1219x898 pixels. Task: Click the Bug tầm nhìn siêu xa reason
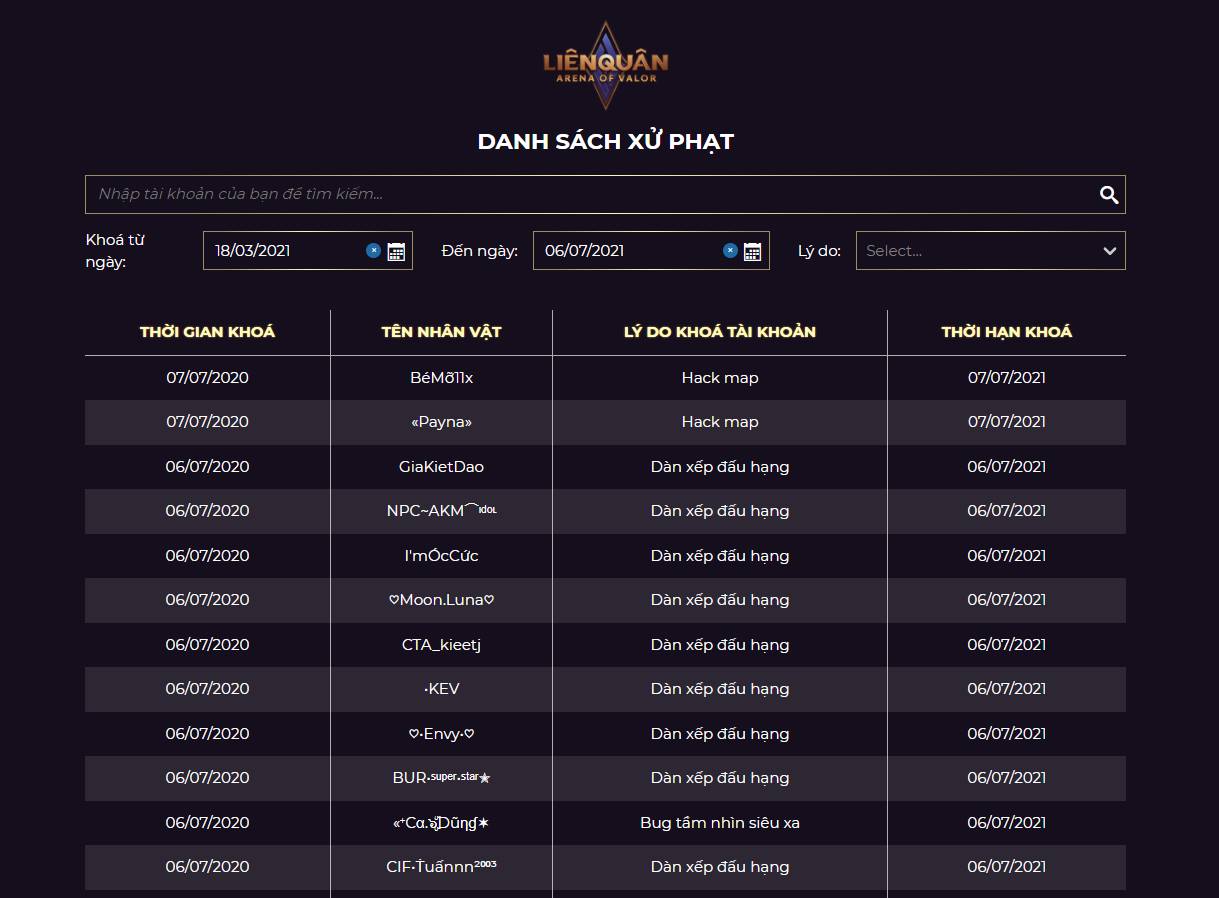(x=720, y=823)
